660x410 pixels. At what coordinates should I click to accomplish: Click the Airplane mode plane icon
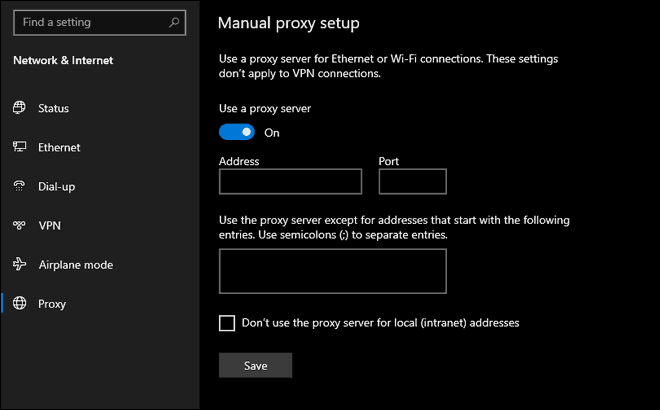[19, 264]
